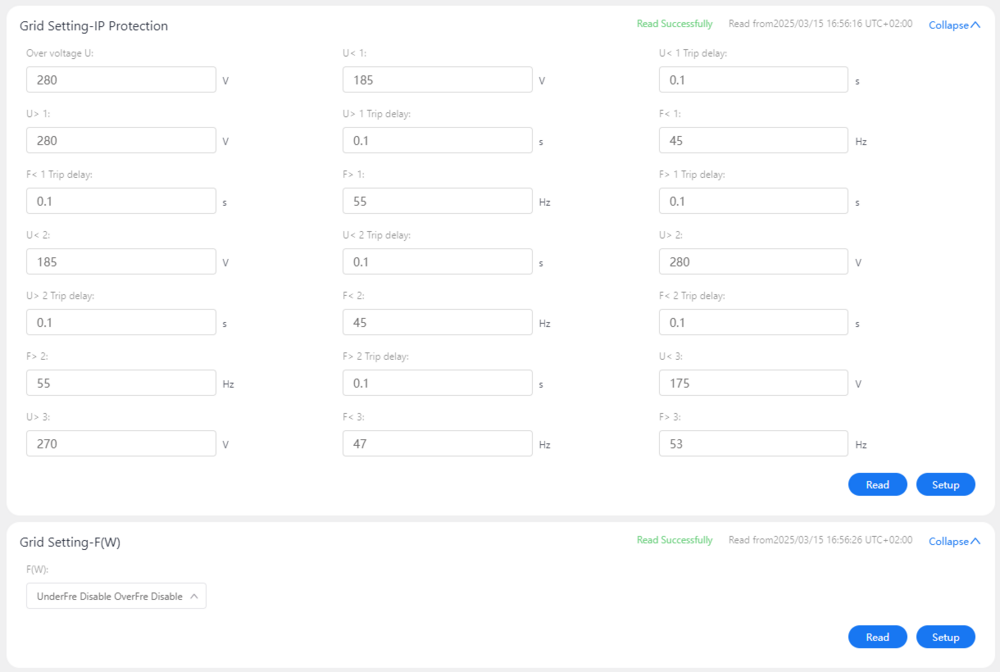This screenshot has width=1000, height=672.
Task: Click the F> 3 frequency field
Action: pyautogui.click(x=753, y=443)
